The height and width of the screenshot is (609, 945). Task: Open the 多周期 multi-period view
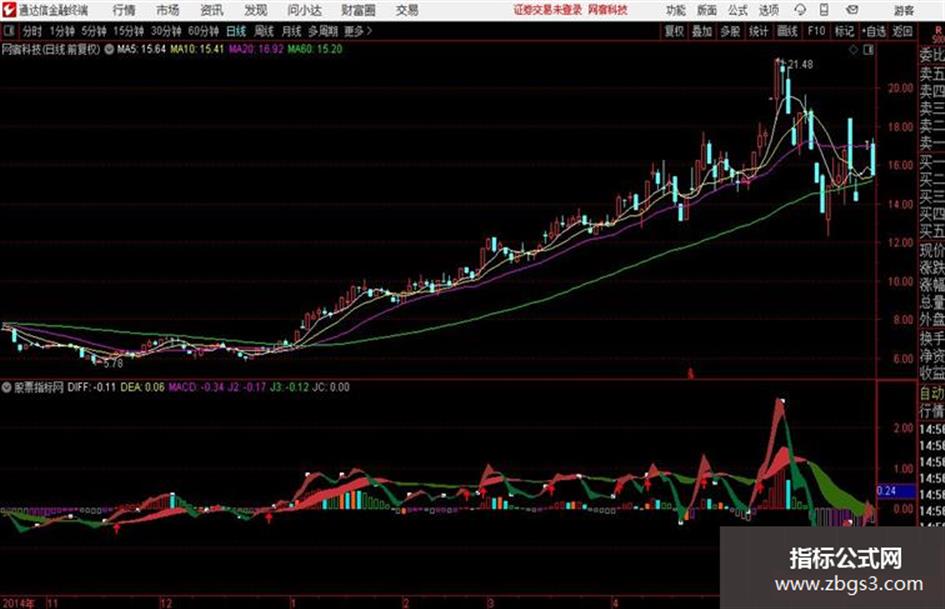tap(323, 31)
